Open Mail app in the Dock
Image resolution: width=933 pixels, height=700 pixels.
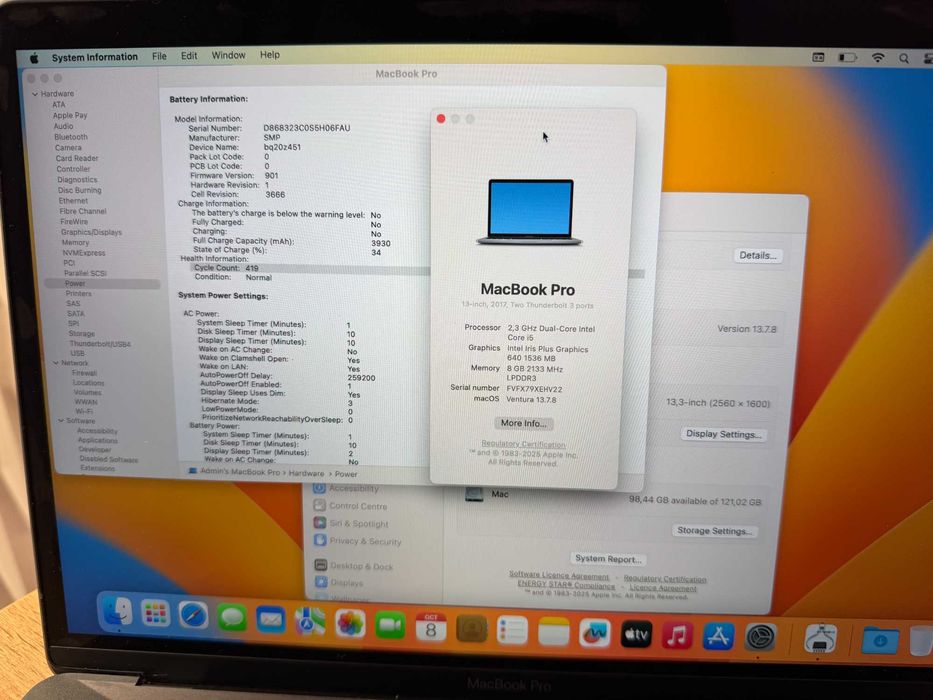click(271, 620)
